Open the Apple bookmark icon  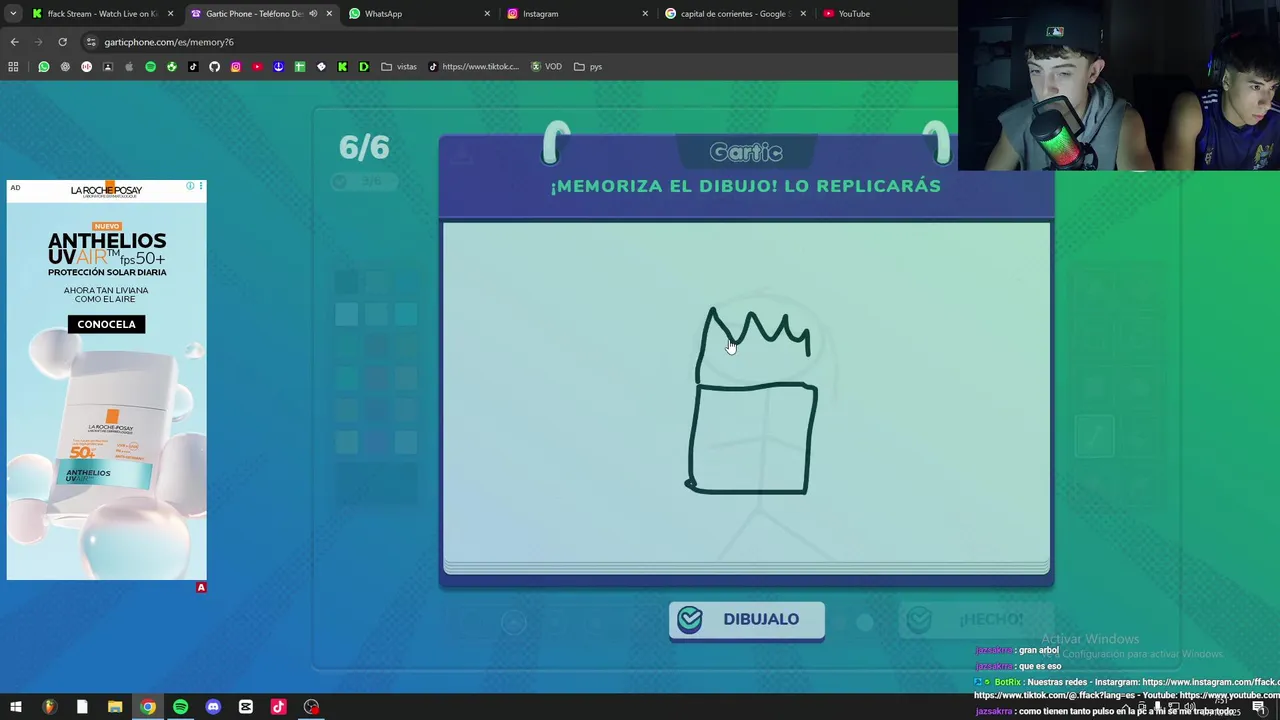tap(129, 67)
